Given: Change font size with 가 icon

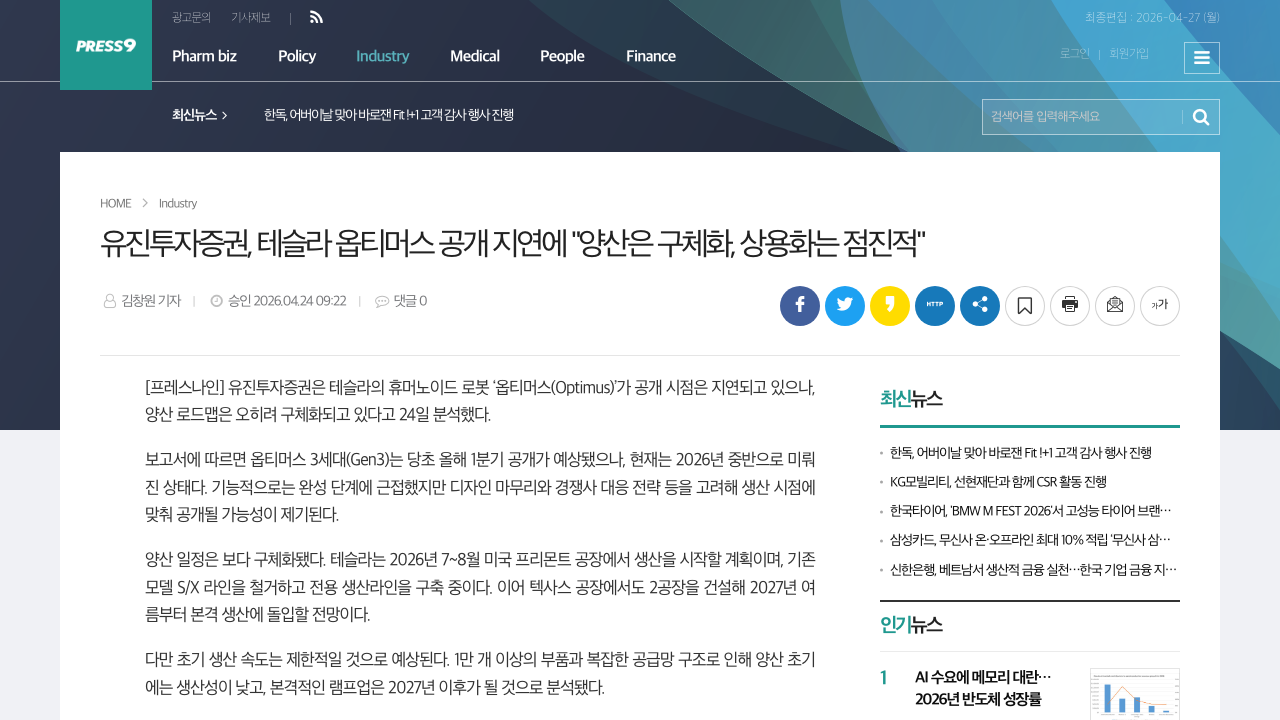Looking at the screenshot, I should click(1160, 306).
